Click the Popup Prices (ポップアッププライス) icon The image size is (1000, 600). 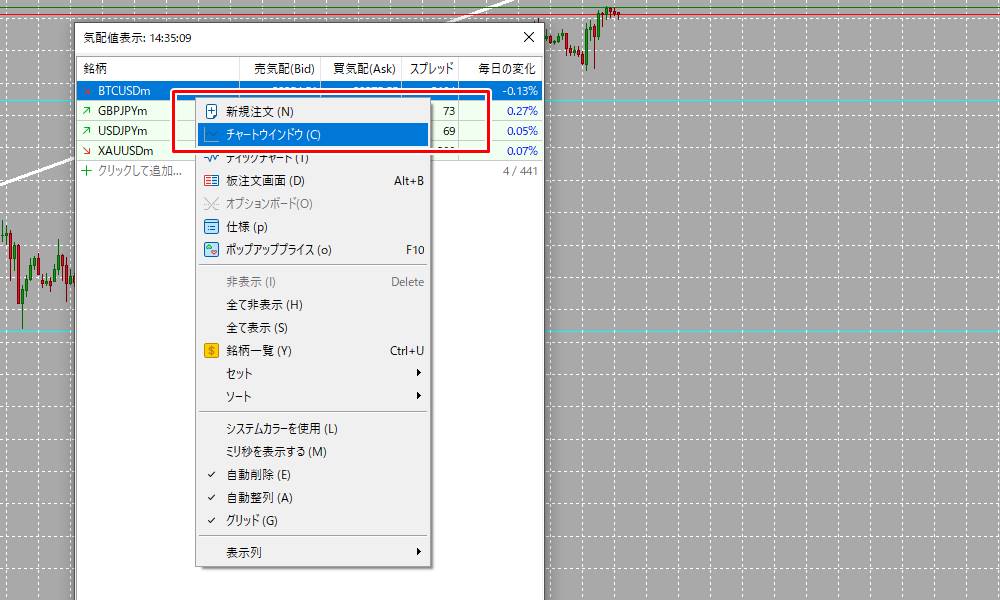(211, 250)
